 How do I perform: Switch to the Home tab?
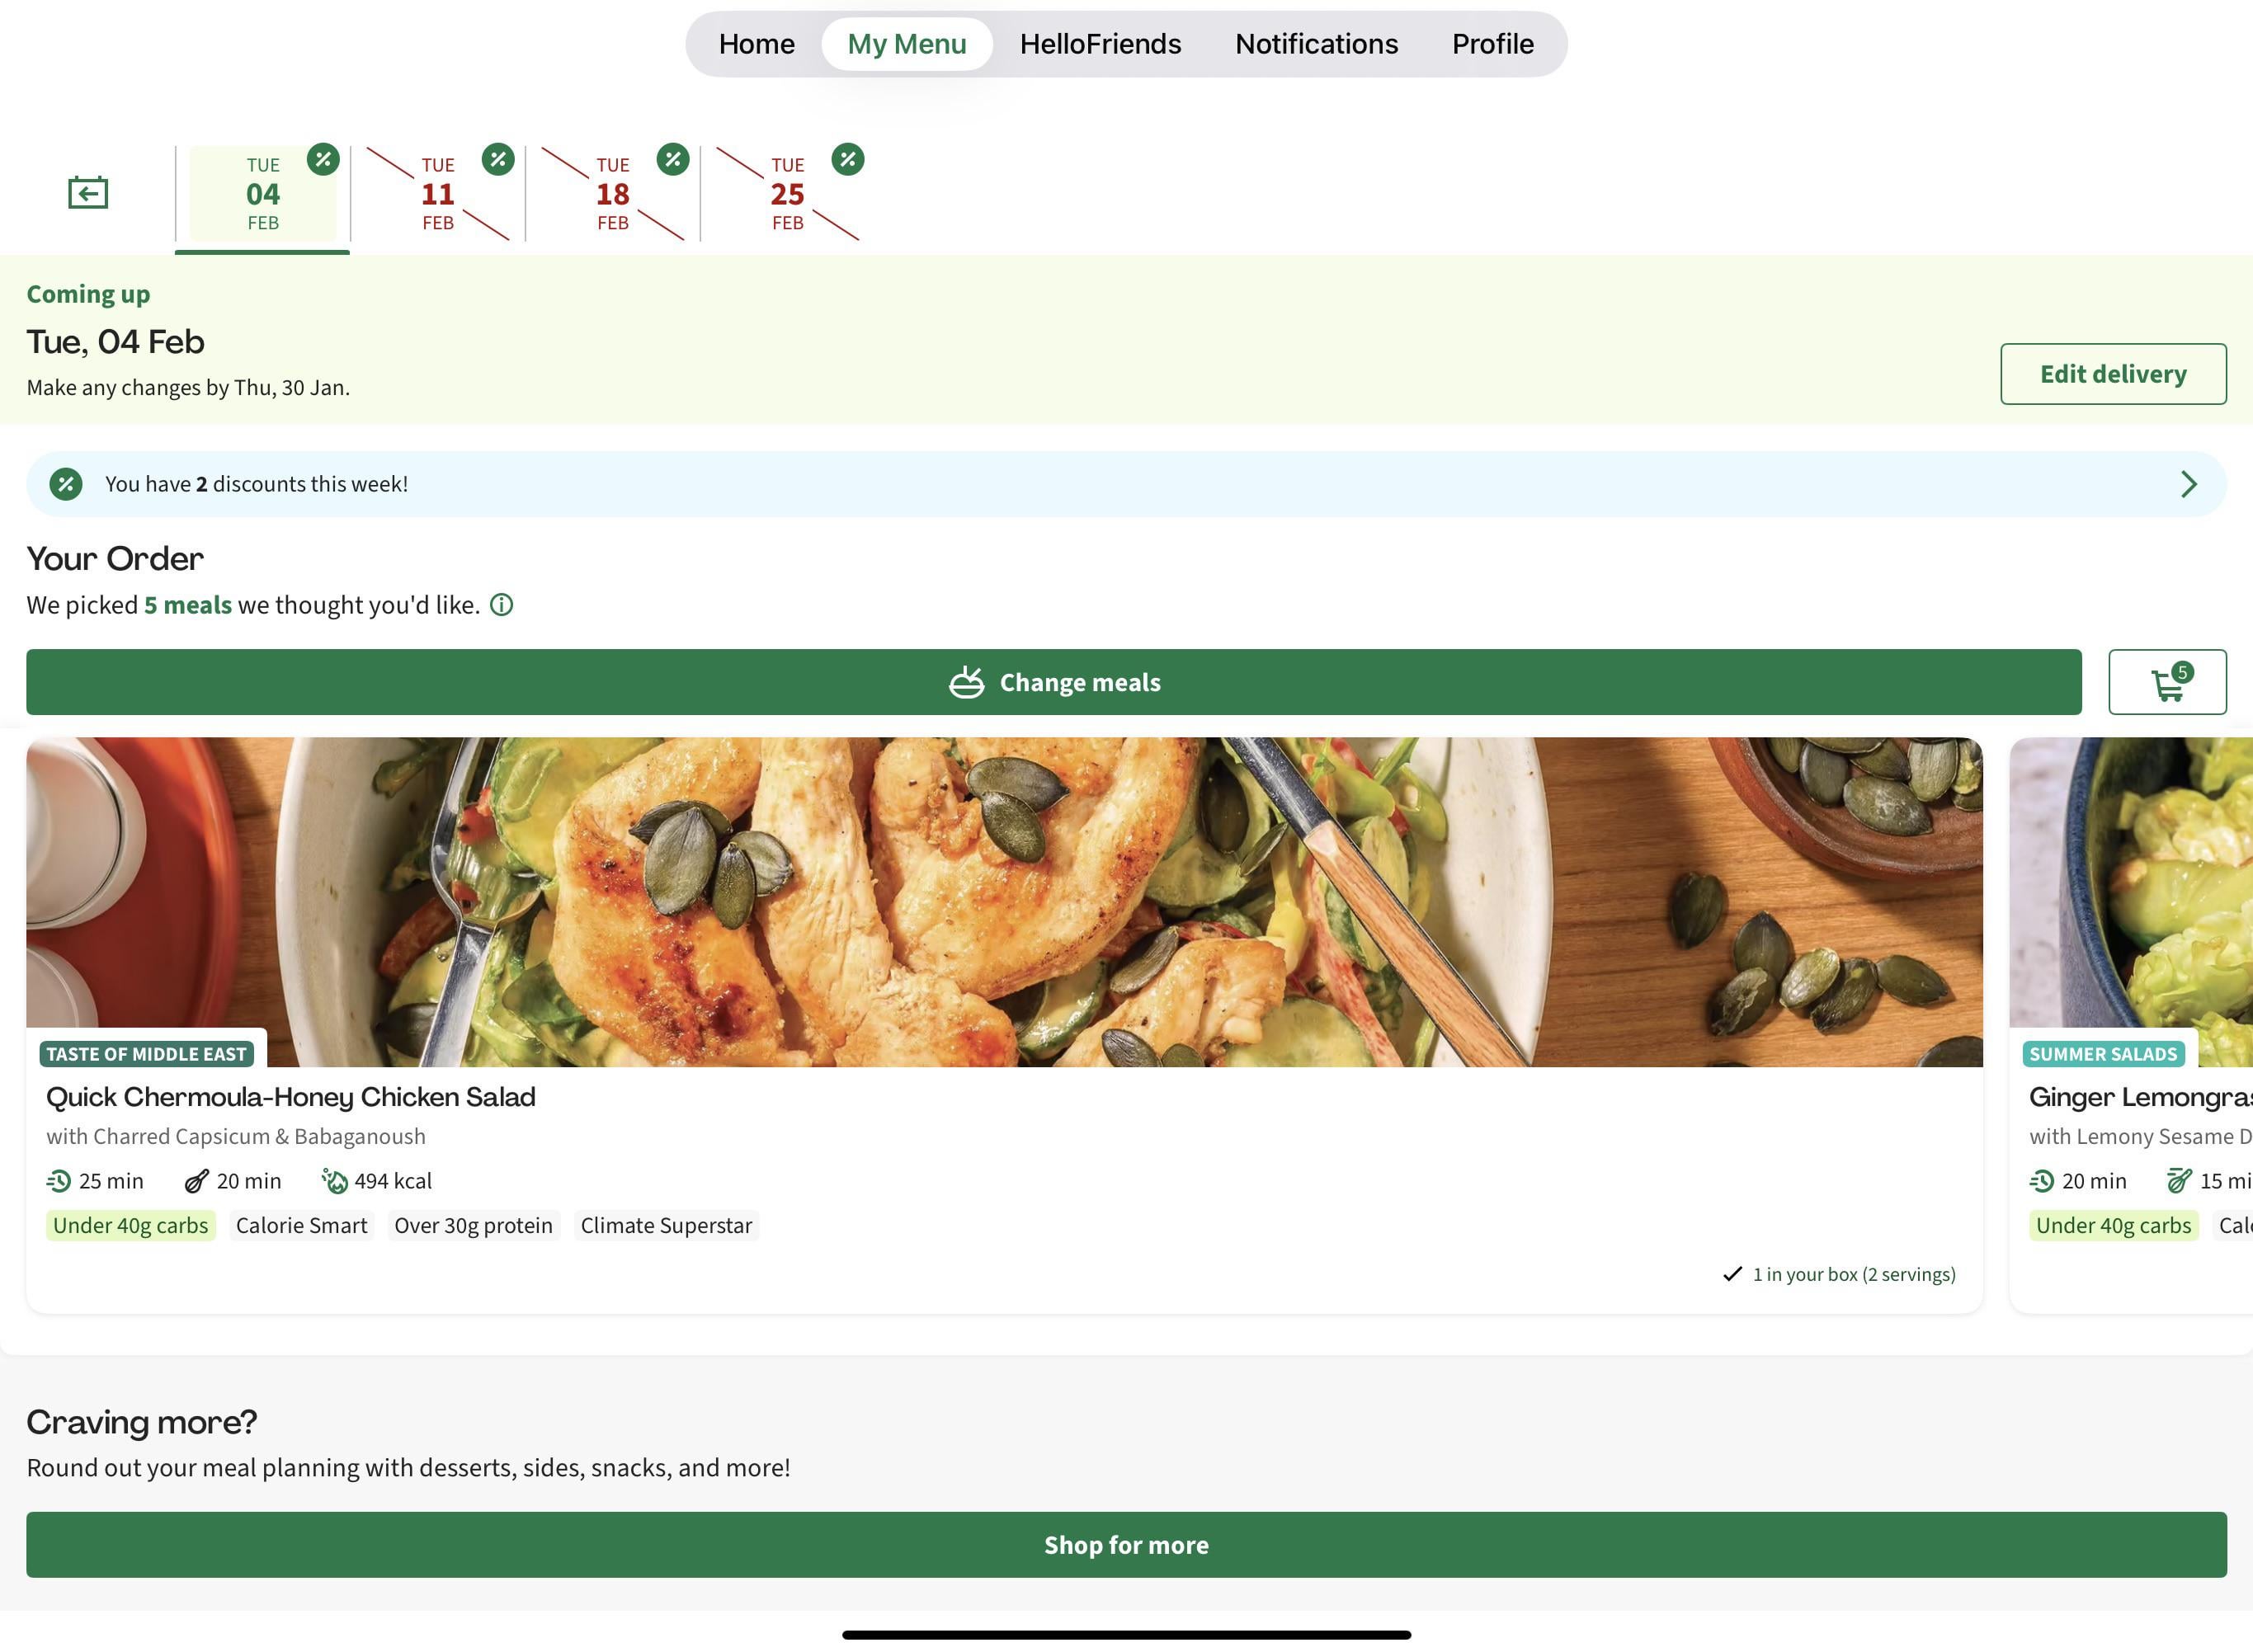click(756, 44)
